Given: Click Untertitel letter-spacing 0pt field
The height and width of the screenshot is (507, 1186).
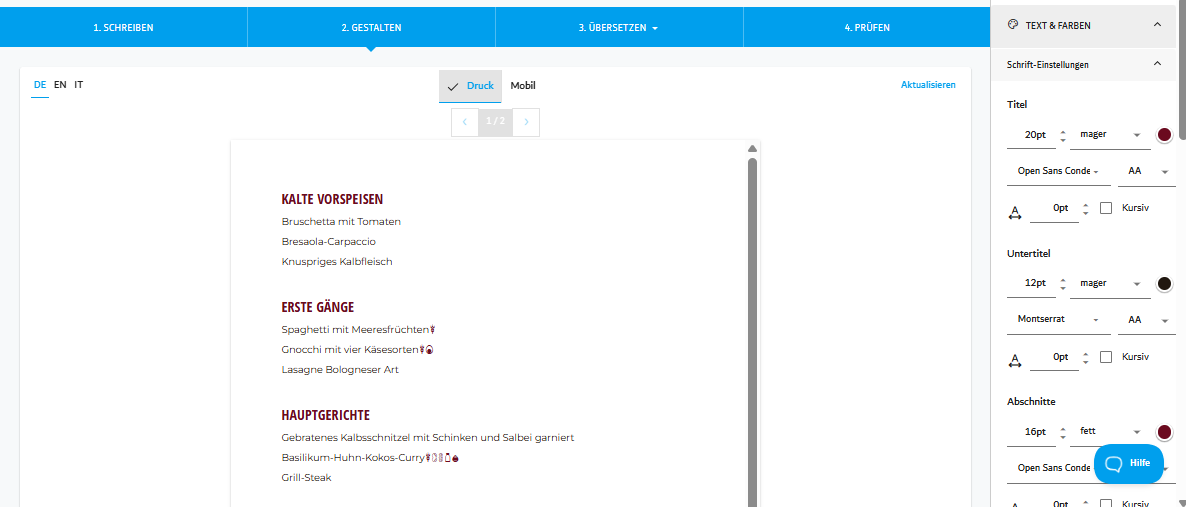Looking at the screenshot, I should (x=1054, y=356).
